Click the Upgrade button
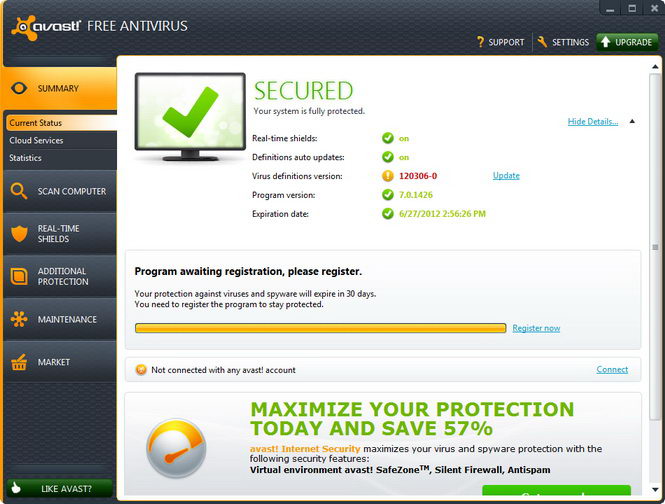Image resolution: width=665 pixels, height=504 pixels. tap(627, 42)
